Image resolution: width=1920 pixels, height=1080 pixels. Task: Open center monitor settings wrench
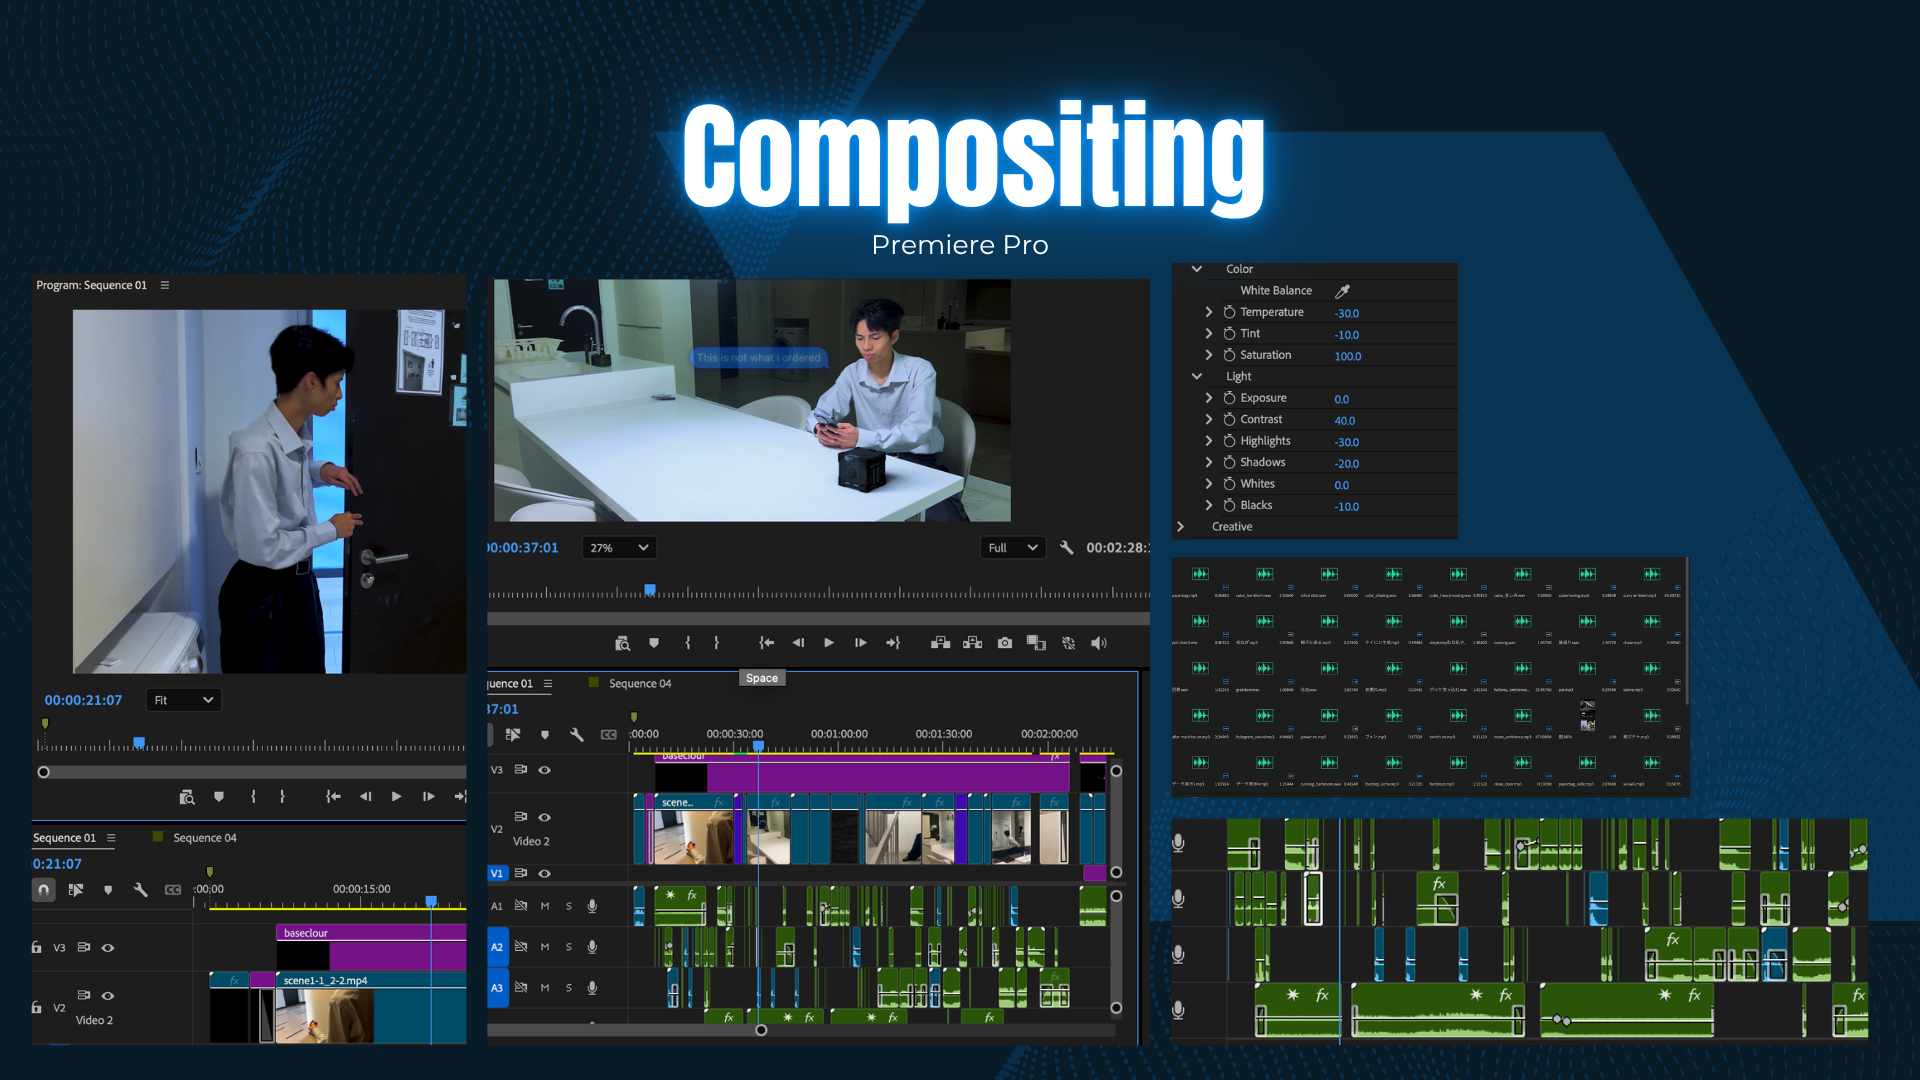pyautogui.click(x=1066, y=548)
